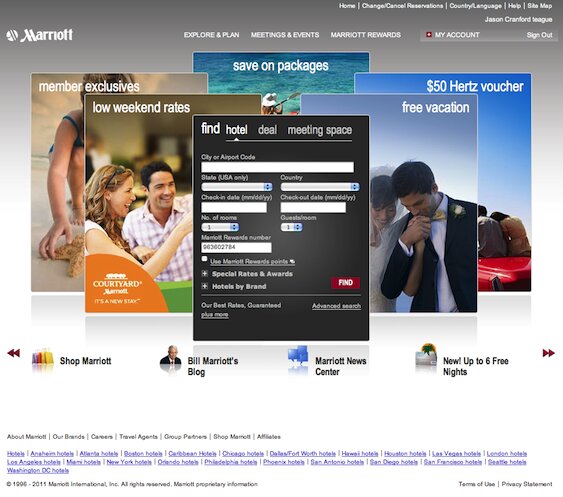The image size is (563, 497).
Task: Click Travel Agents footer link
Action: click(x=138, y=437)
